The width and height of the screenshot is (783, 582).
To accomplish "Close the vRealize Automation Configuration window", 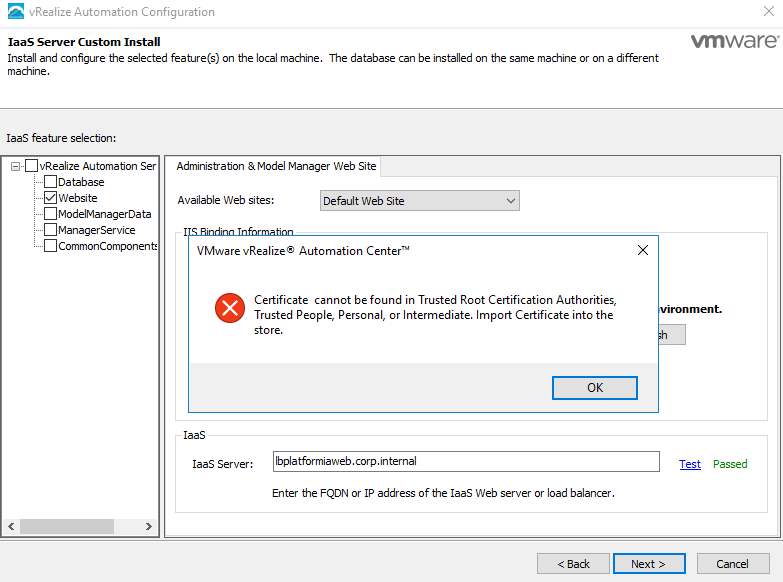I will click(769, 11).
